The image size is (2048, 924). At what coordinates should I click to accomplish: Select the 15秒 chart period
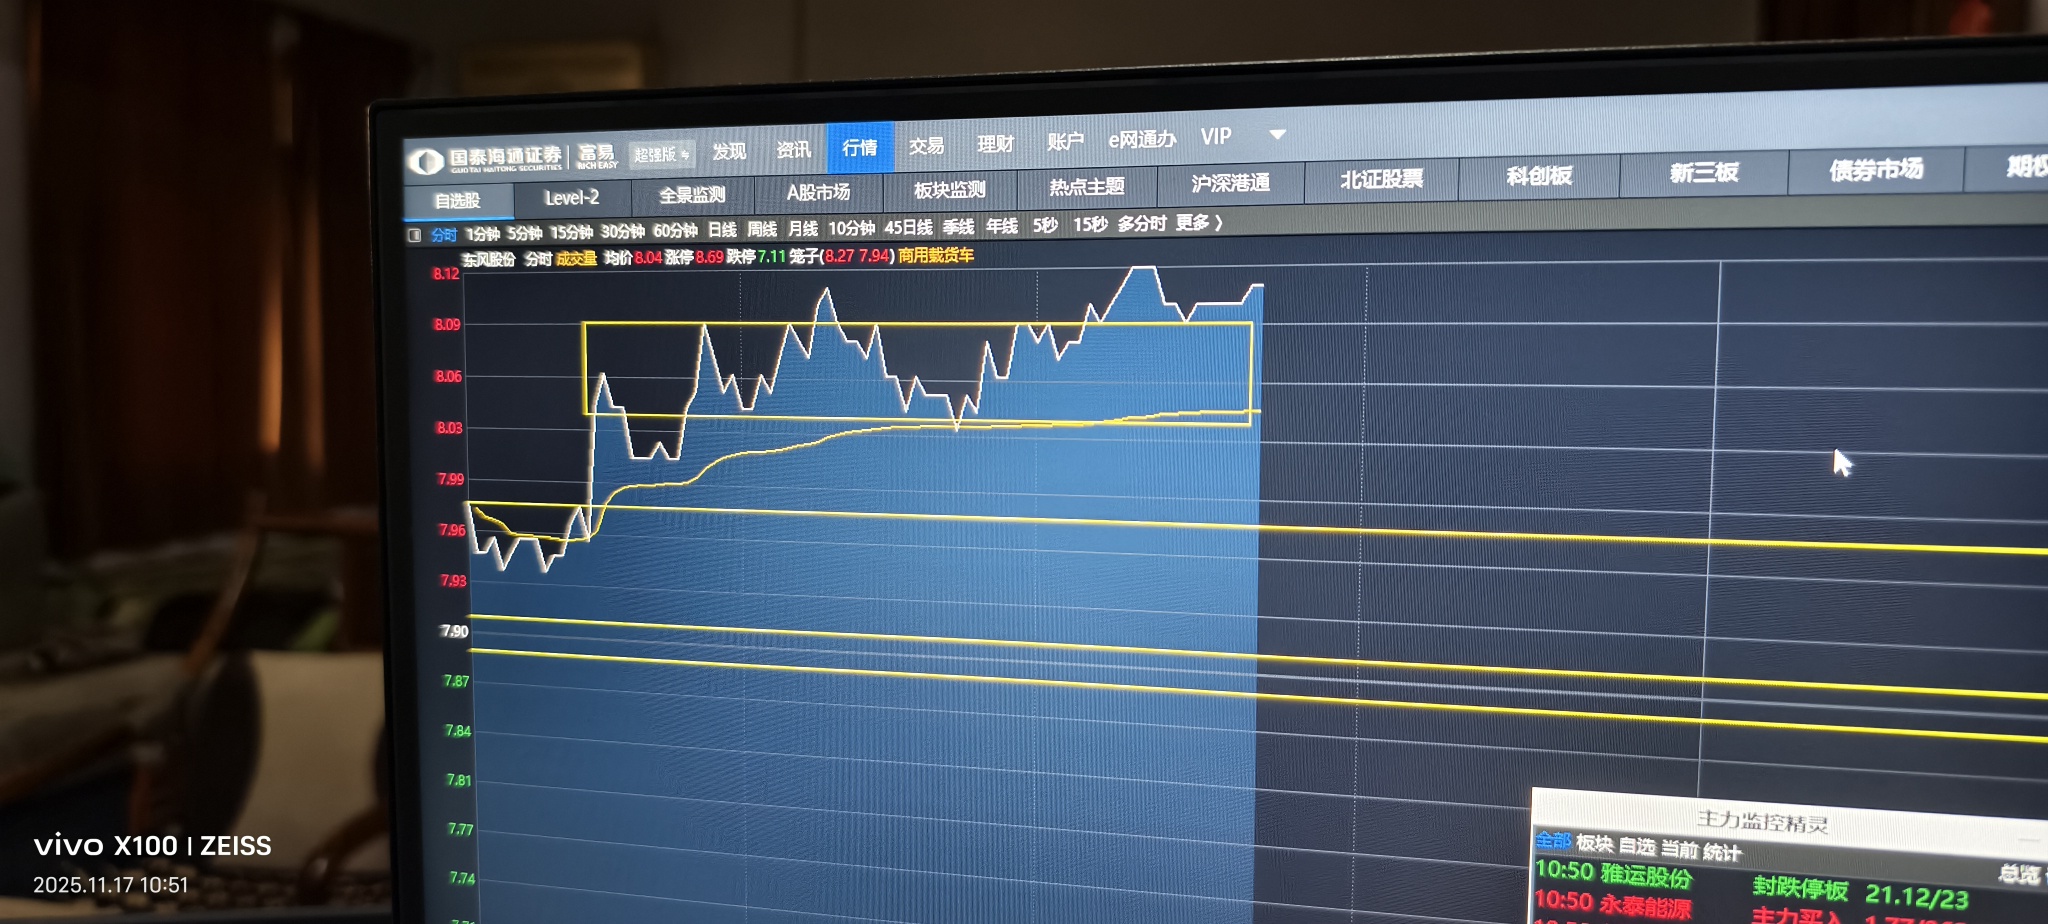coord(1090,224)
